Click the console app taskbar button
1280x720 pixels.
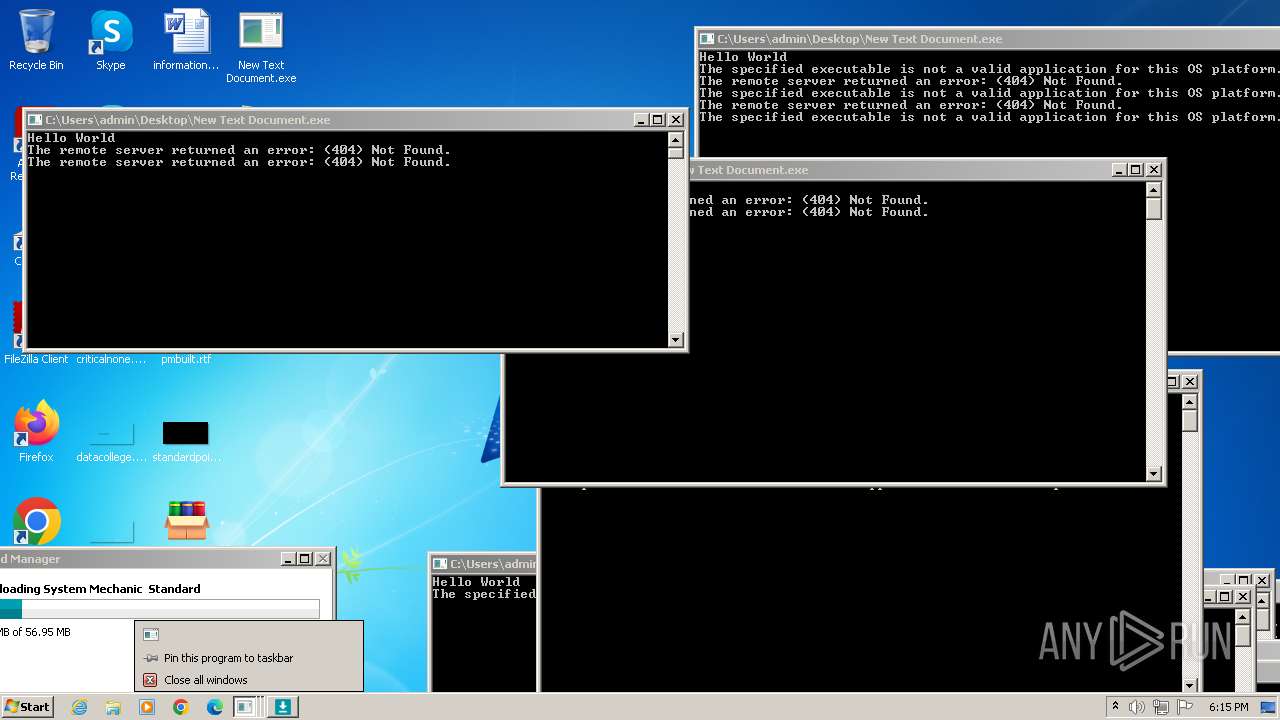(x=246, y=707)
